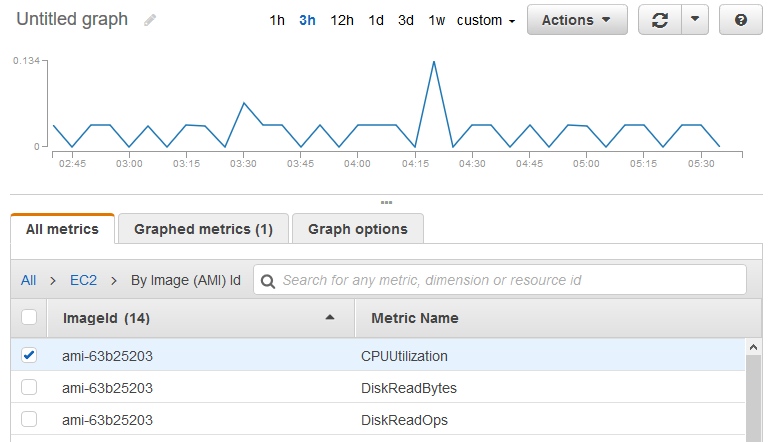Screen dimensions: 768x442
Task: Click the pencil icon to rename graph
Action: (150, 20)
